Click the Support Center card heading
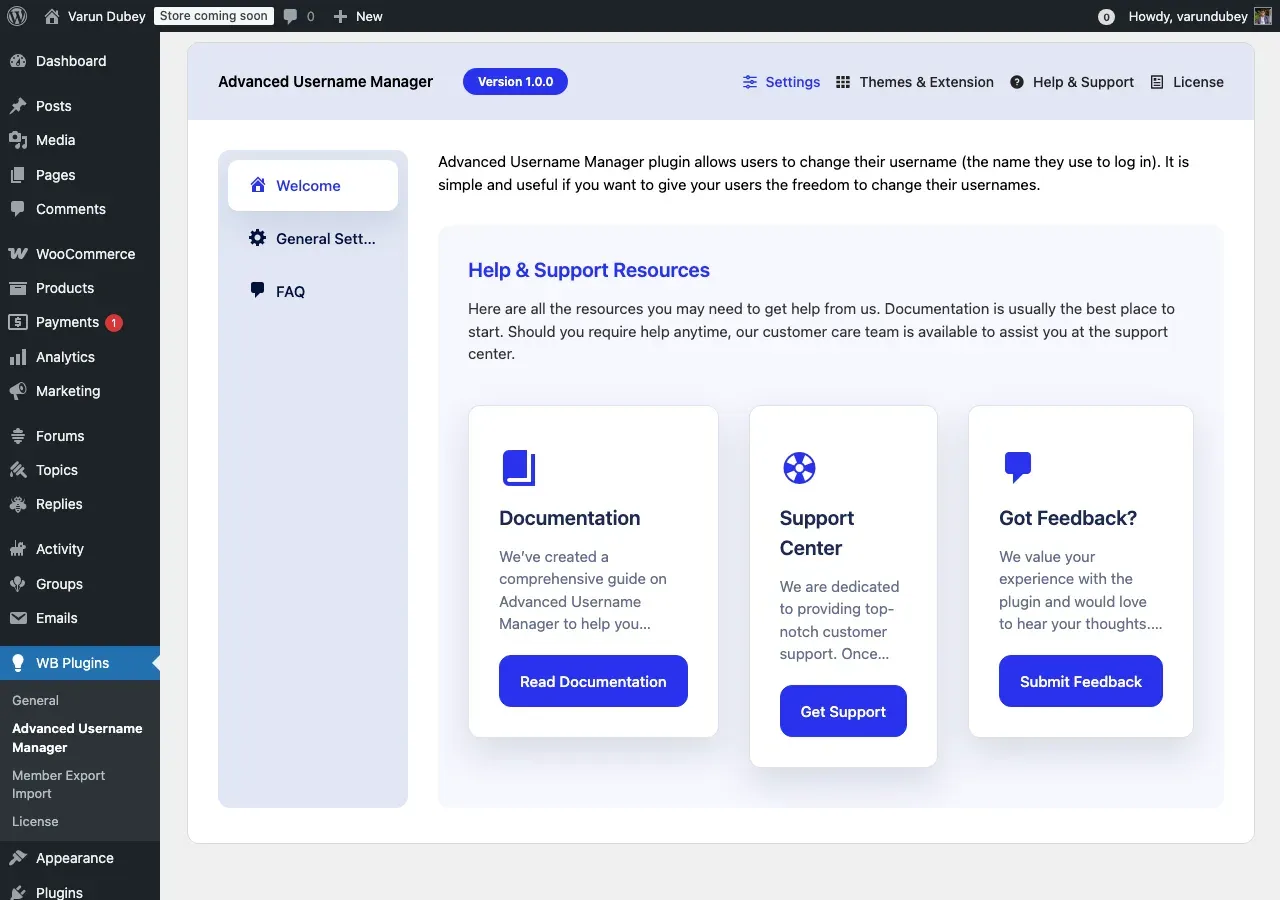The image size is (1280, 900). tap(817, 533)
